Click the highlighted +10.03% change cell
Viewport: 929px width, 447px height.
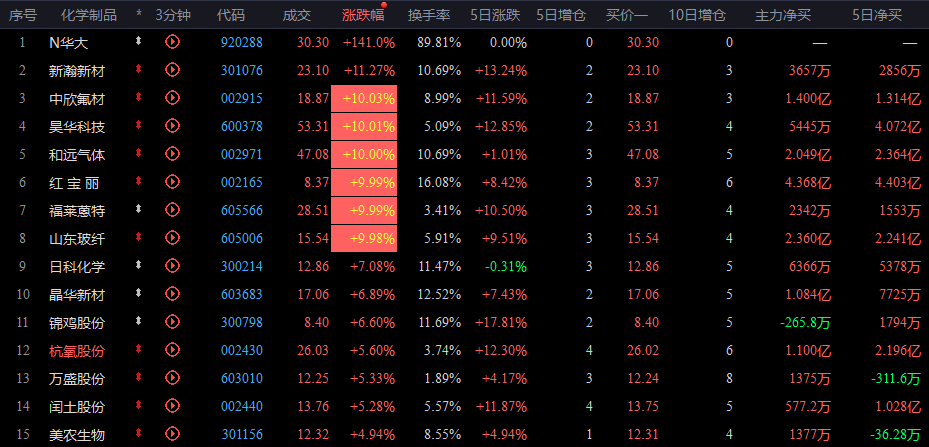pyautogui.click(x=364, y=98)
